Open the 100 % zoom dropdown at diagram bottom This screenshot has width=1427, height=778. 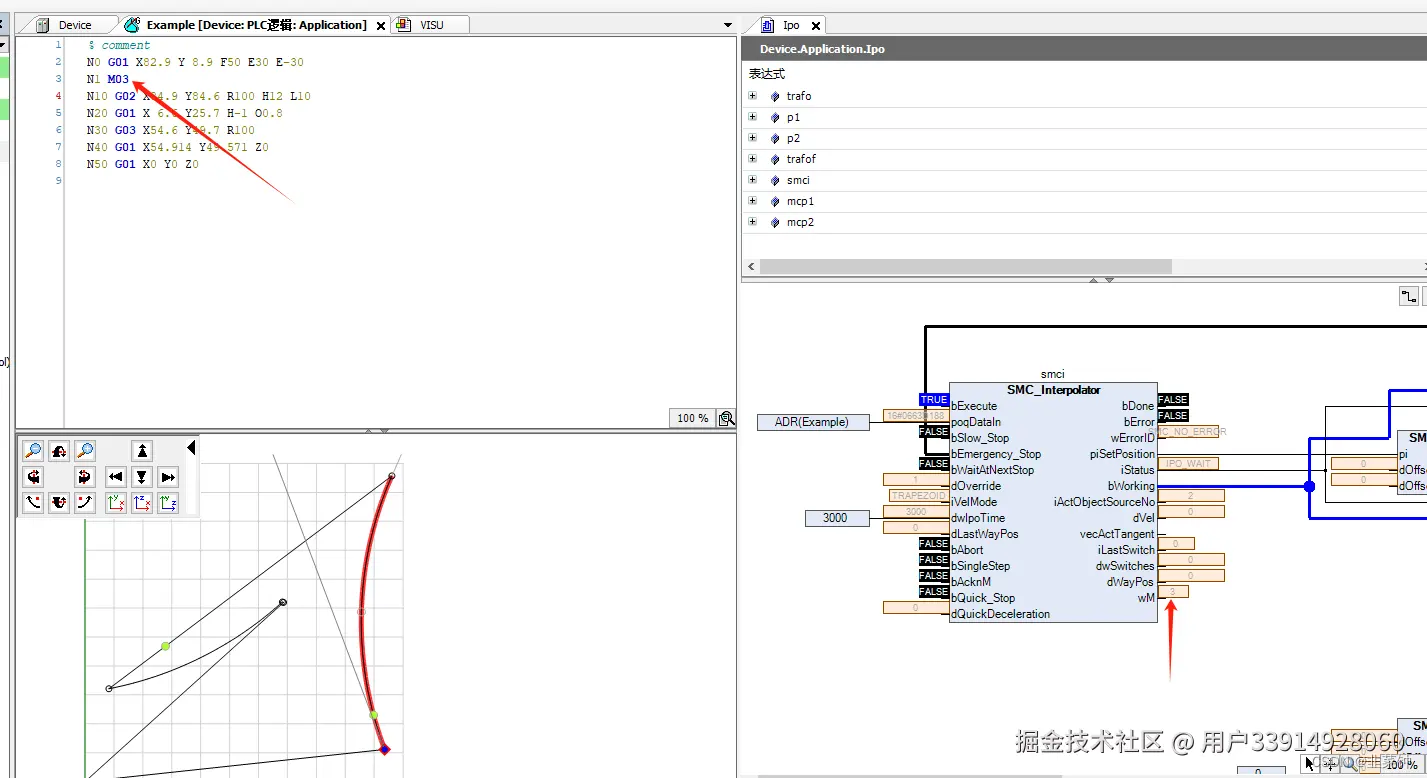coord(1401,765)
